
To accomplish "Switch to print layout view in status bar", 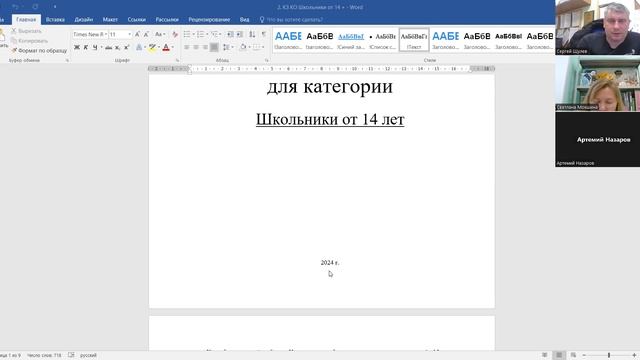I will point(559,356).
